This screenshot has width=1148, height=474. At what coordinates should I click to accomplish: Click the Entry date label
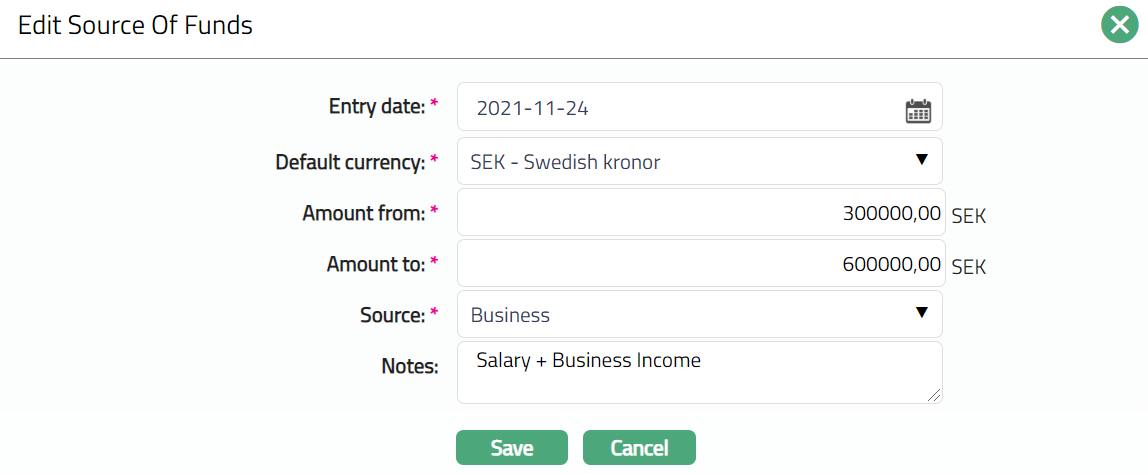click(x=377, y=106)
